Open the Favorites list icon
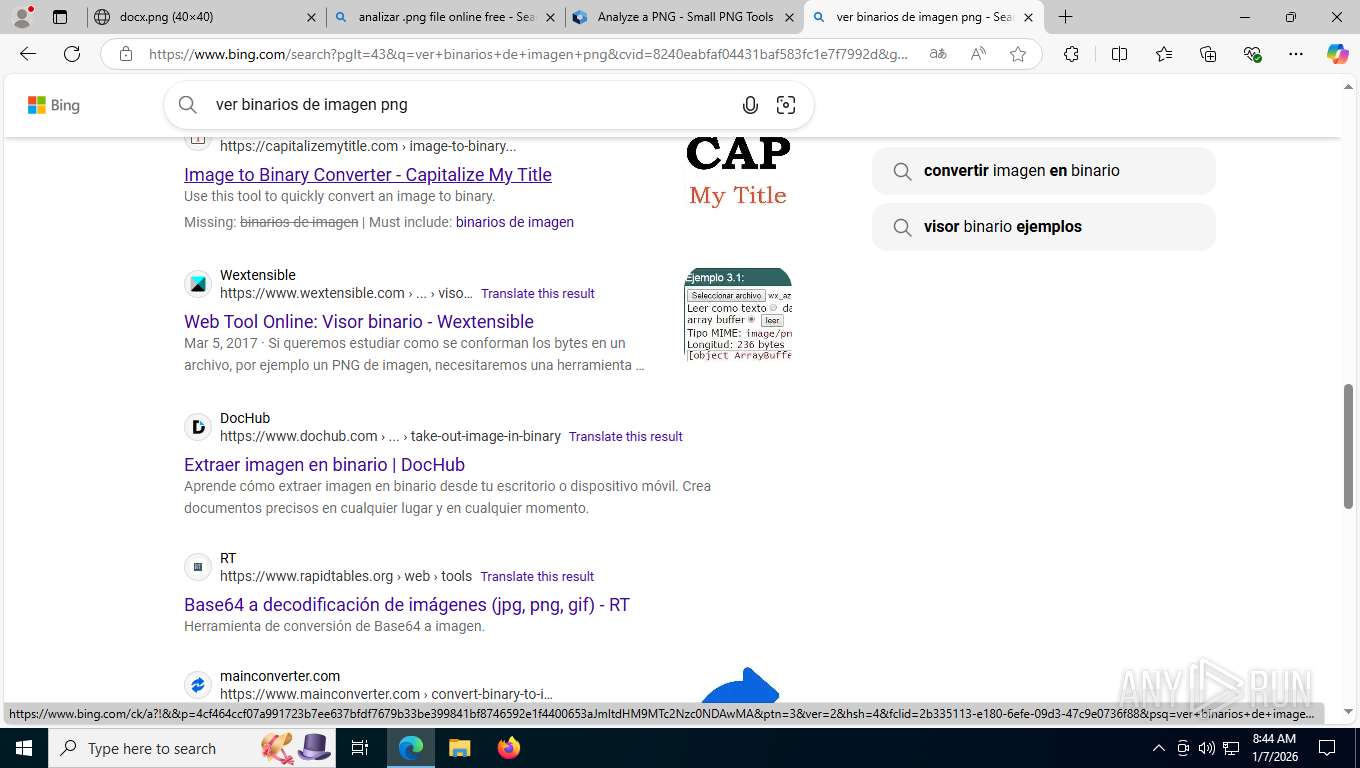Viewport: 1360px width, 768px height. click(1164, 54)
